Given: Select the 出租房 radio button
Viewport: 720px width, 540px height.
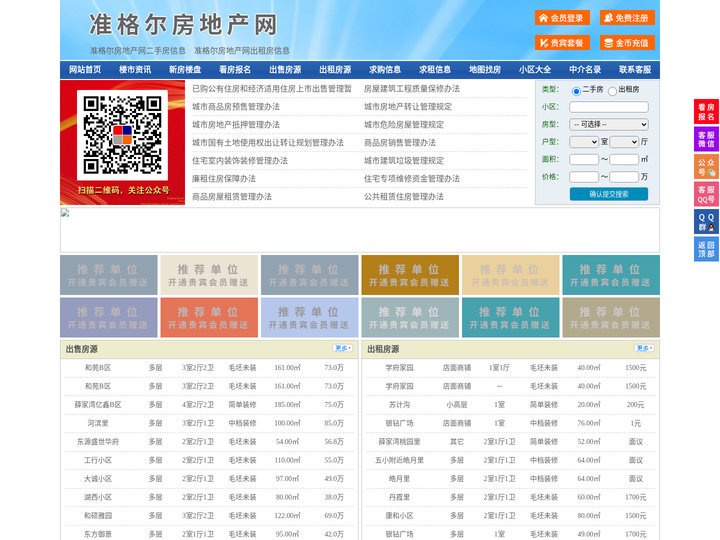Looking at the screenshot, I should pyautogui.click(x=612, y=90).
